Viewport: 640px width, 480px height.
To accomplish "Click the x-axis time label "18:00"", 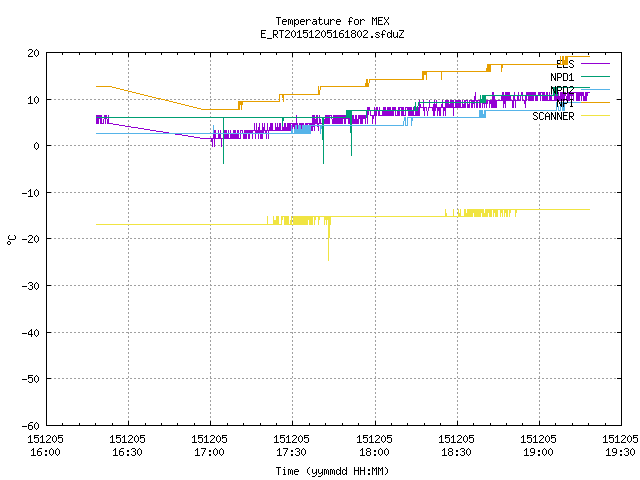I will 374,452.
